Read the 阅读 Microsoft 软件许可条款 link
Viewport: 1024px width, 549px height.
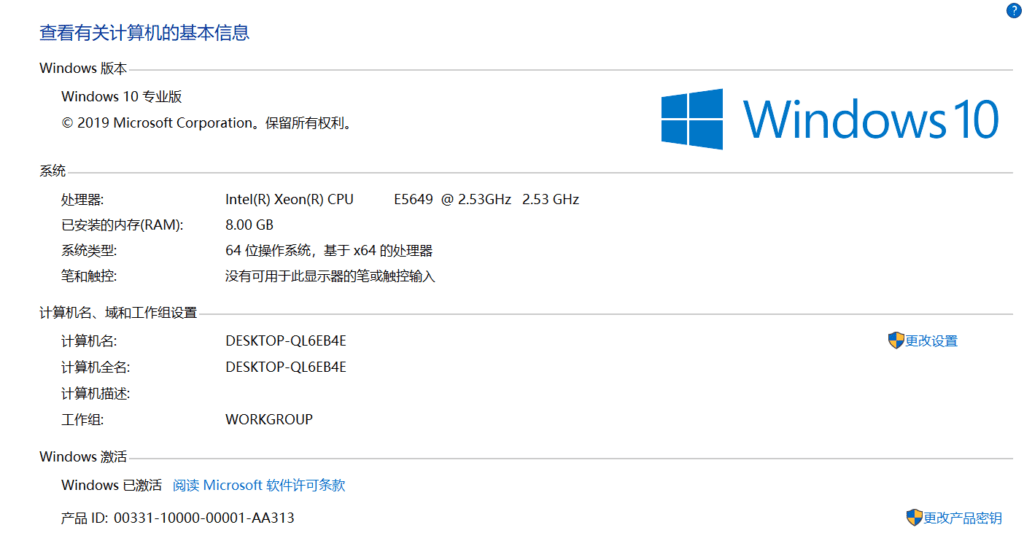pyautogui.click(x=259, y=485)
